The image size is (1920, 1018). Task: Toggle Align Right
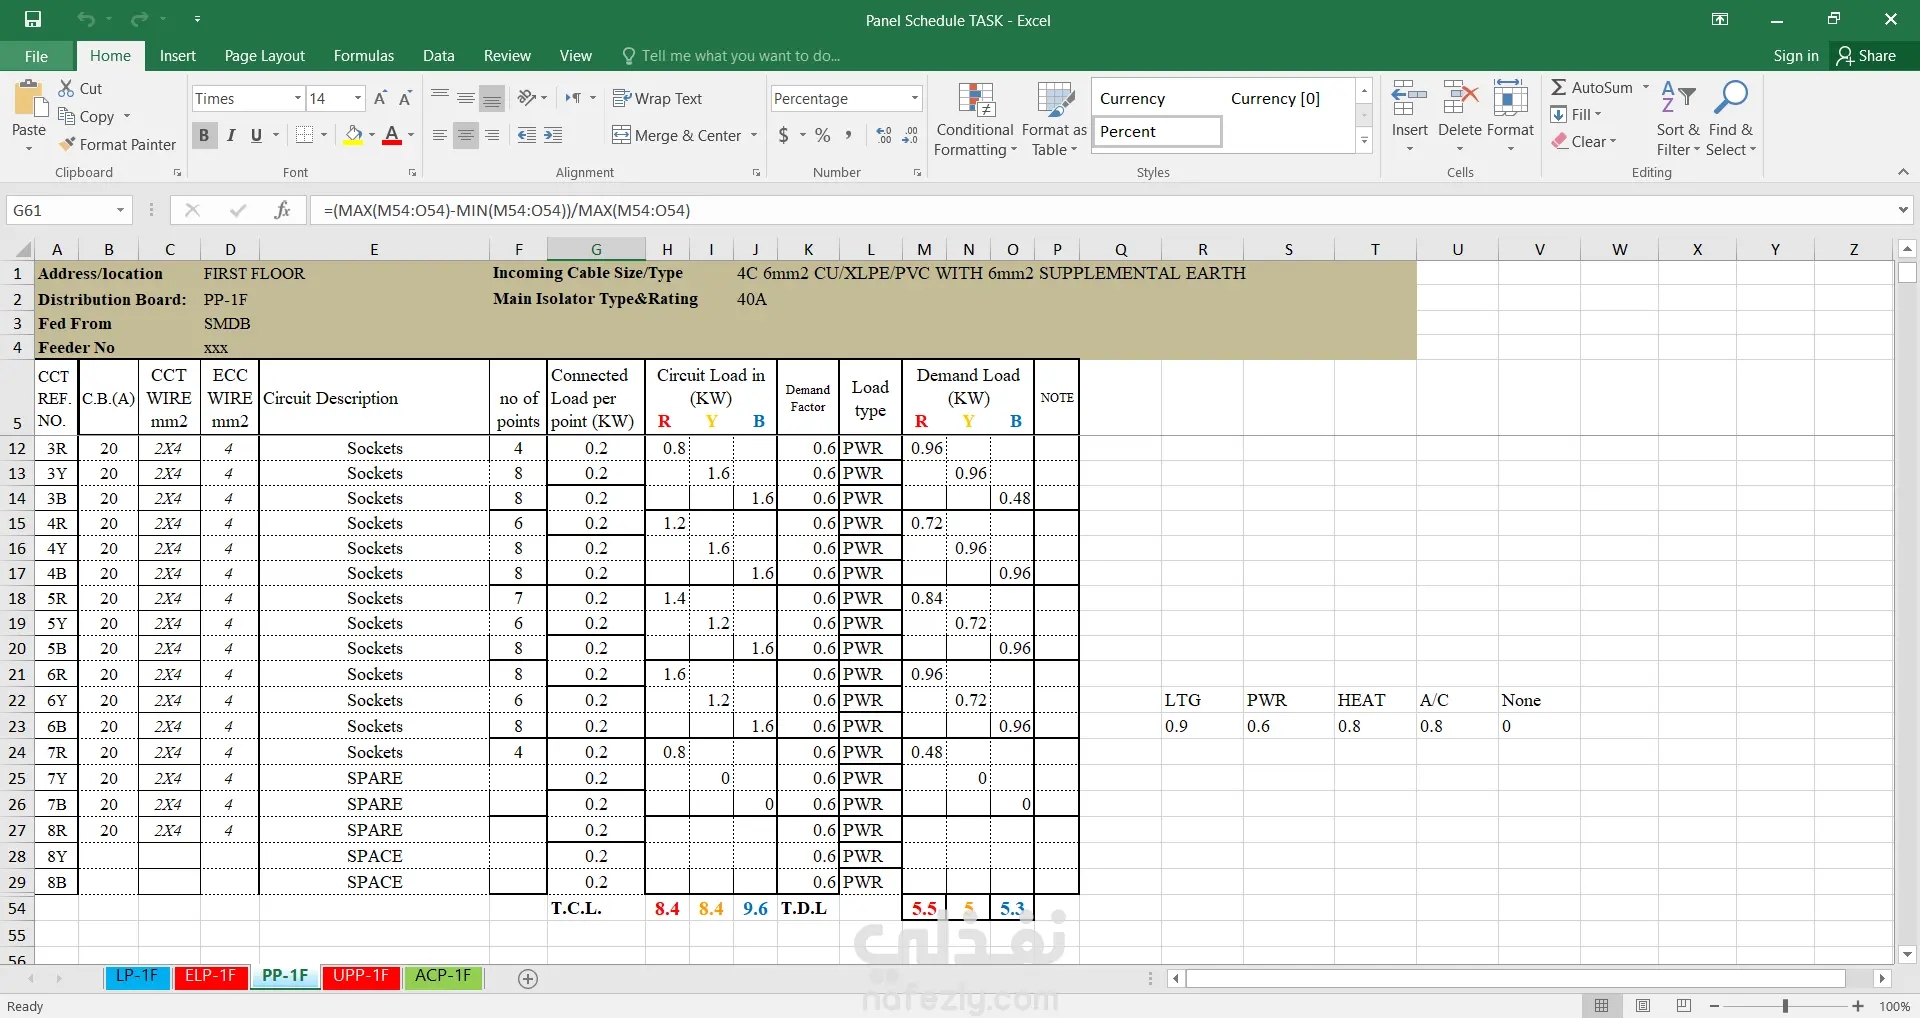[491, 135]
